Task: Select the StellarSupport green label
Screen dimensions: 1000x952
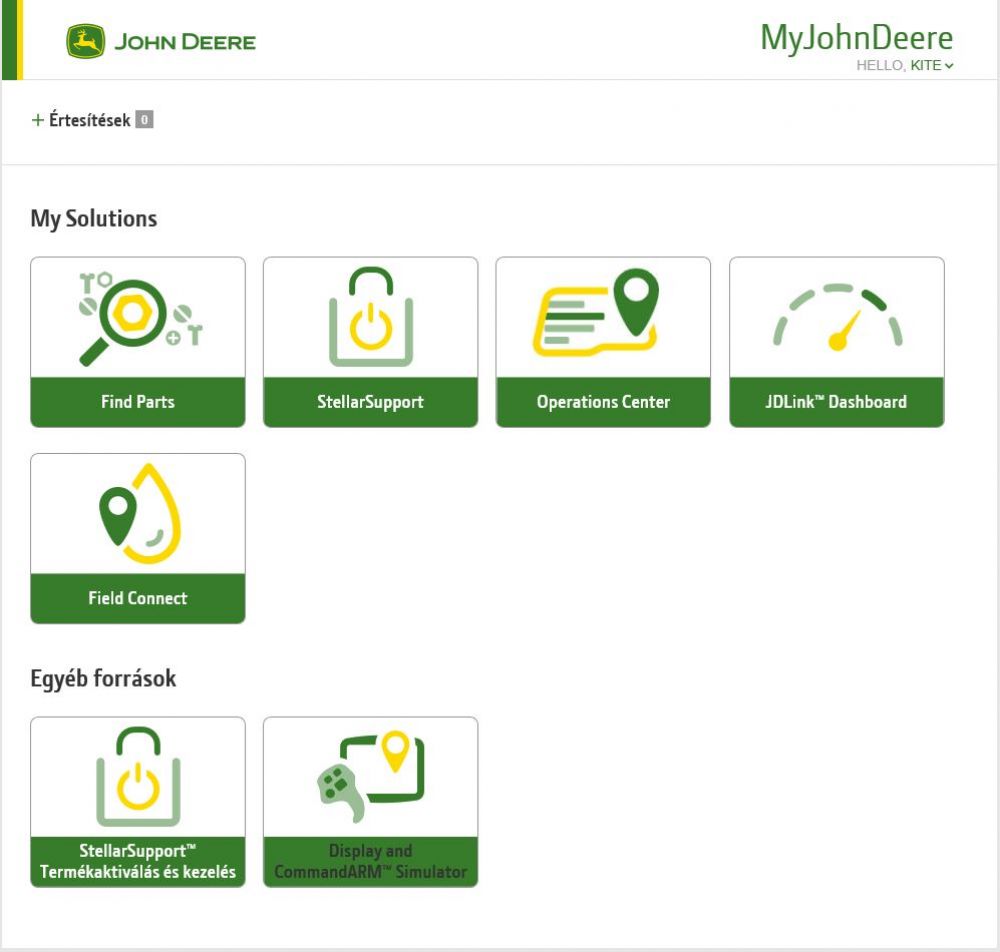Action: [x=371, y=402]
